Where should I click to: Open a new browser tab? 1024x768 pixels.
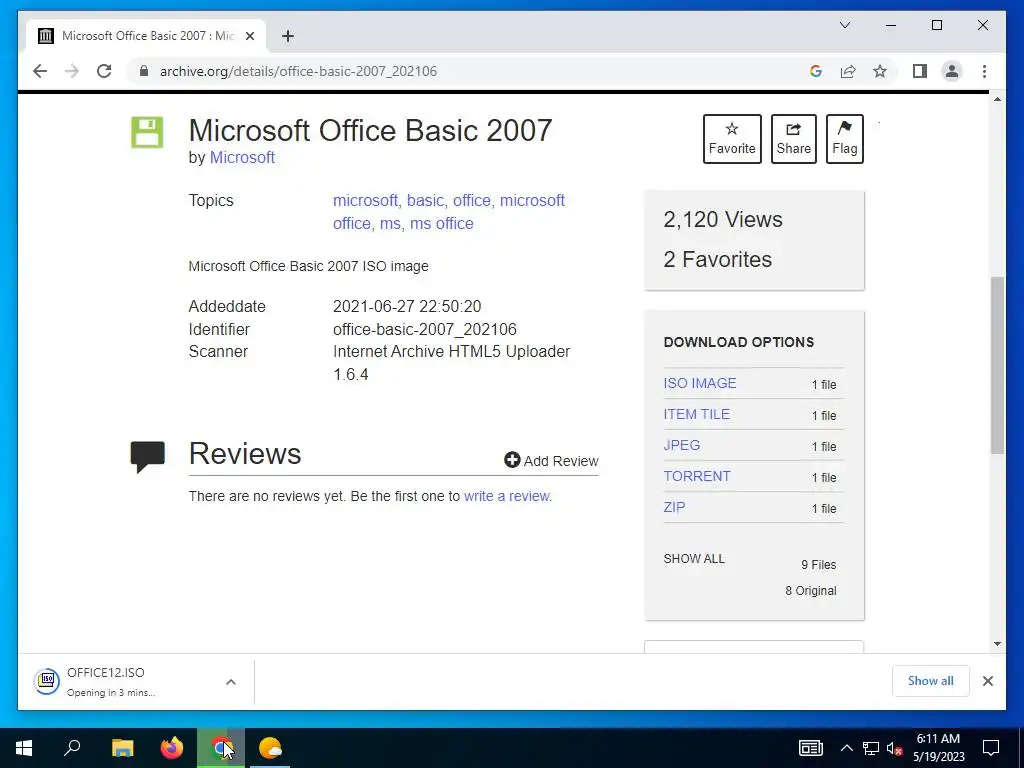(287, 36)
